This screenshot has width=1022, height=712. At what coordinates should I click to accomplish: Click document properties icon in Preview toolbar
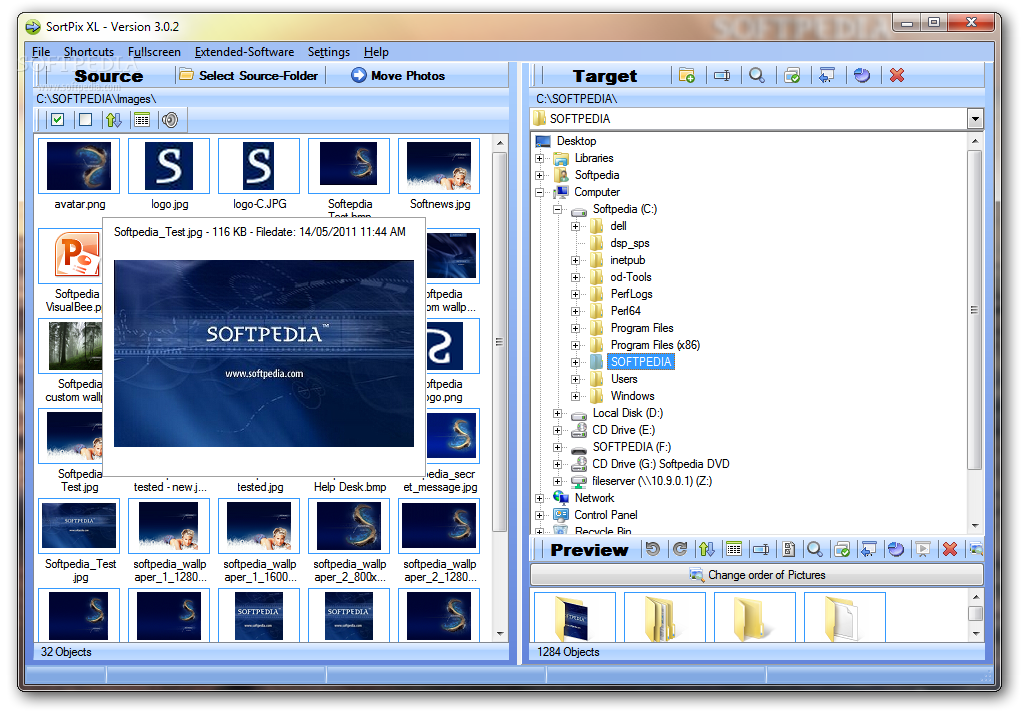(x=788, y=550)
